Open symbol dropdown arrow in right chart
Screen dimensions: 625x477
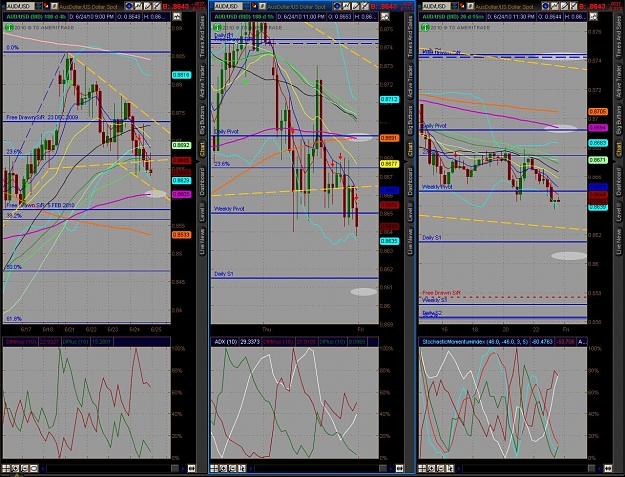point(455,6)
